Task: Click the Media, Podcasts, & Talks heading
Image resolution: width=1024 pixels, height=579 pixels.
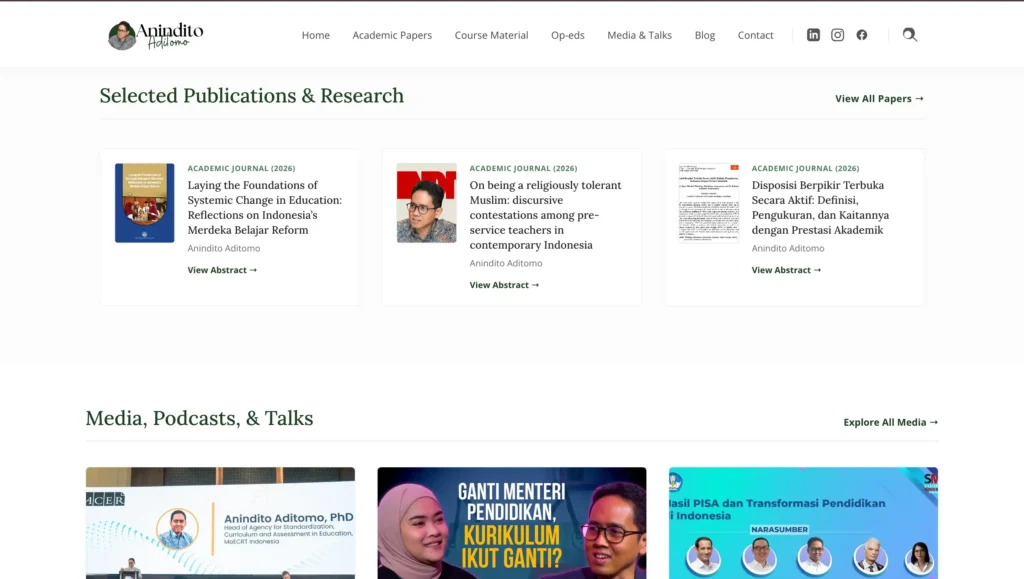Action: [x=199, y=418]
